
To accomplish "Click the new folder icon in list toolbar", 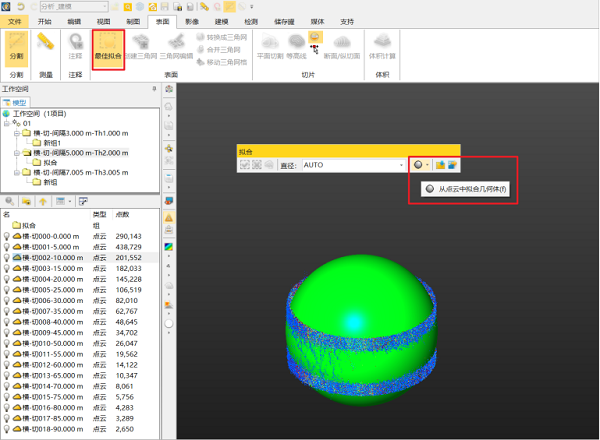I will (26, 201).
